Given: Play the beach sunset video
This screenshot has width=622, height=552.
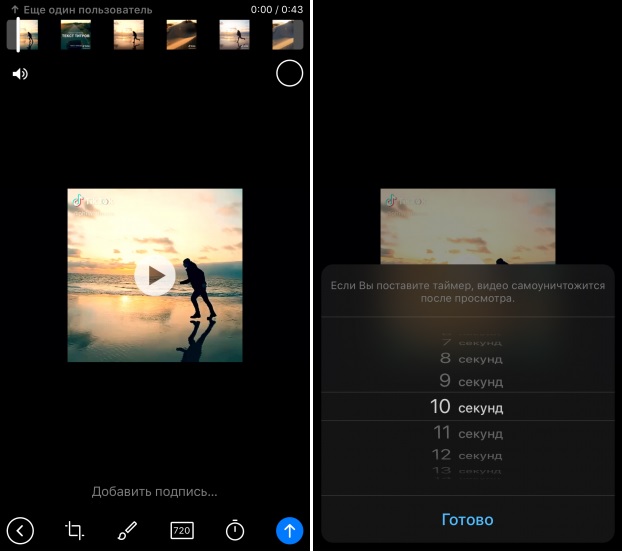Looking at the screenshot, I should pyautogui.click(x=155, y=275).
